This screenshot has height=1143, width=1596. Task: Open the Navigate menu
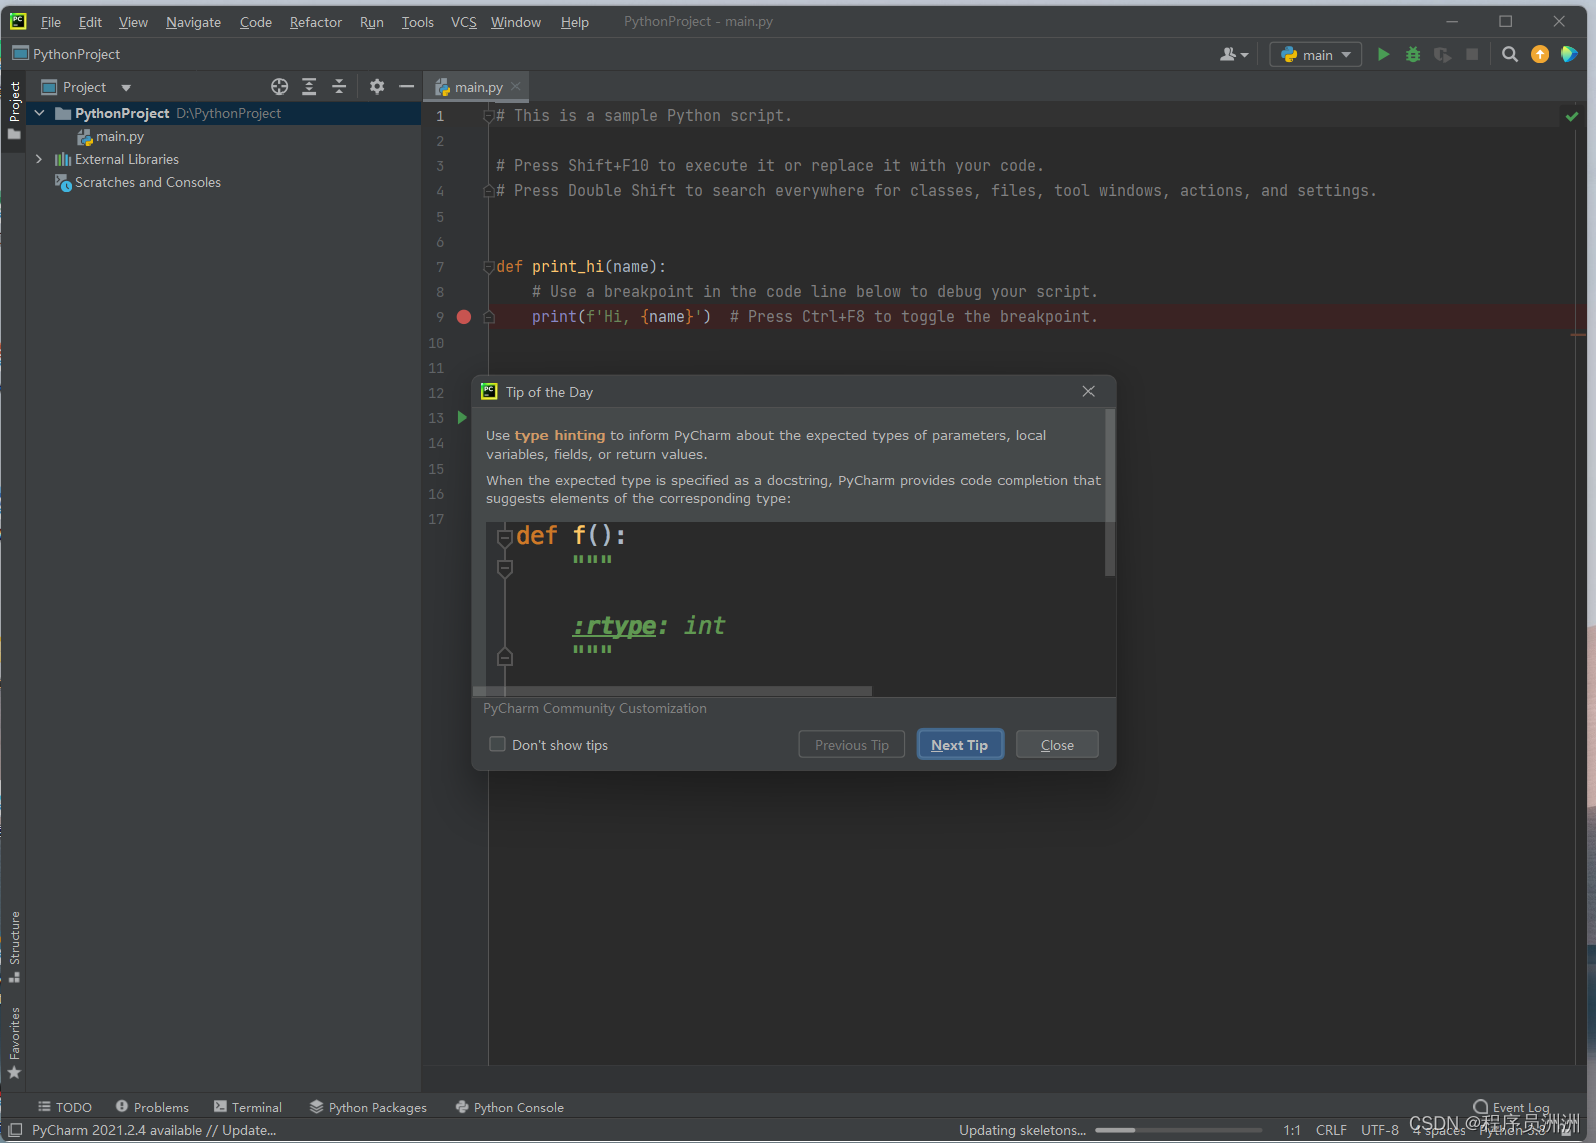pos(193,22)
